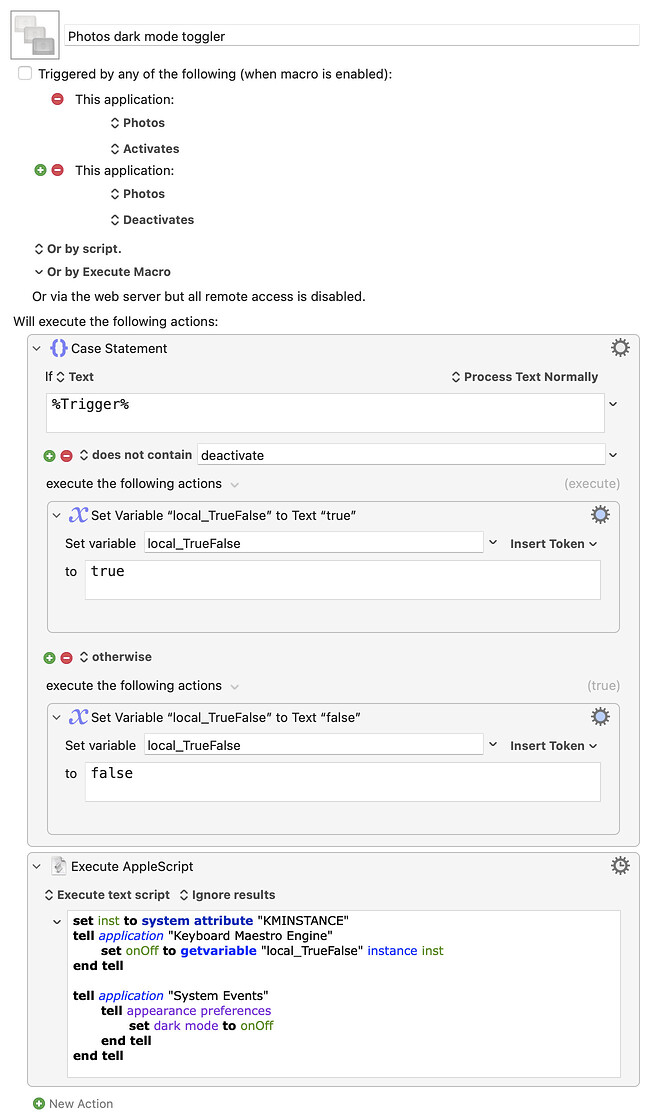Open the first 'execute the following actions' chevron
The width and height of the screenshot is (650, 1120).
pos(234,484)
